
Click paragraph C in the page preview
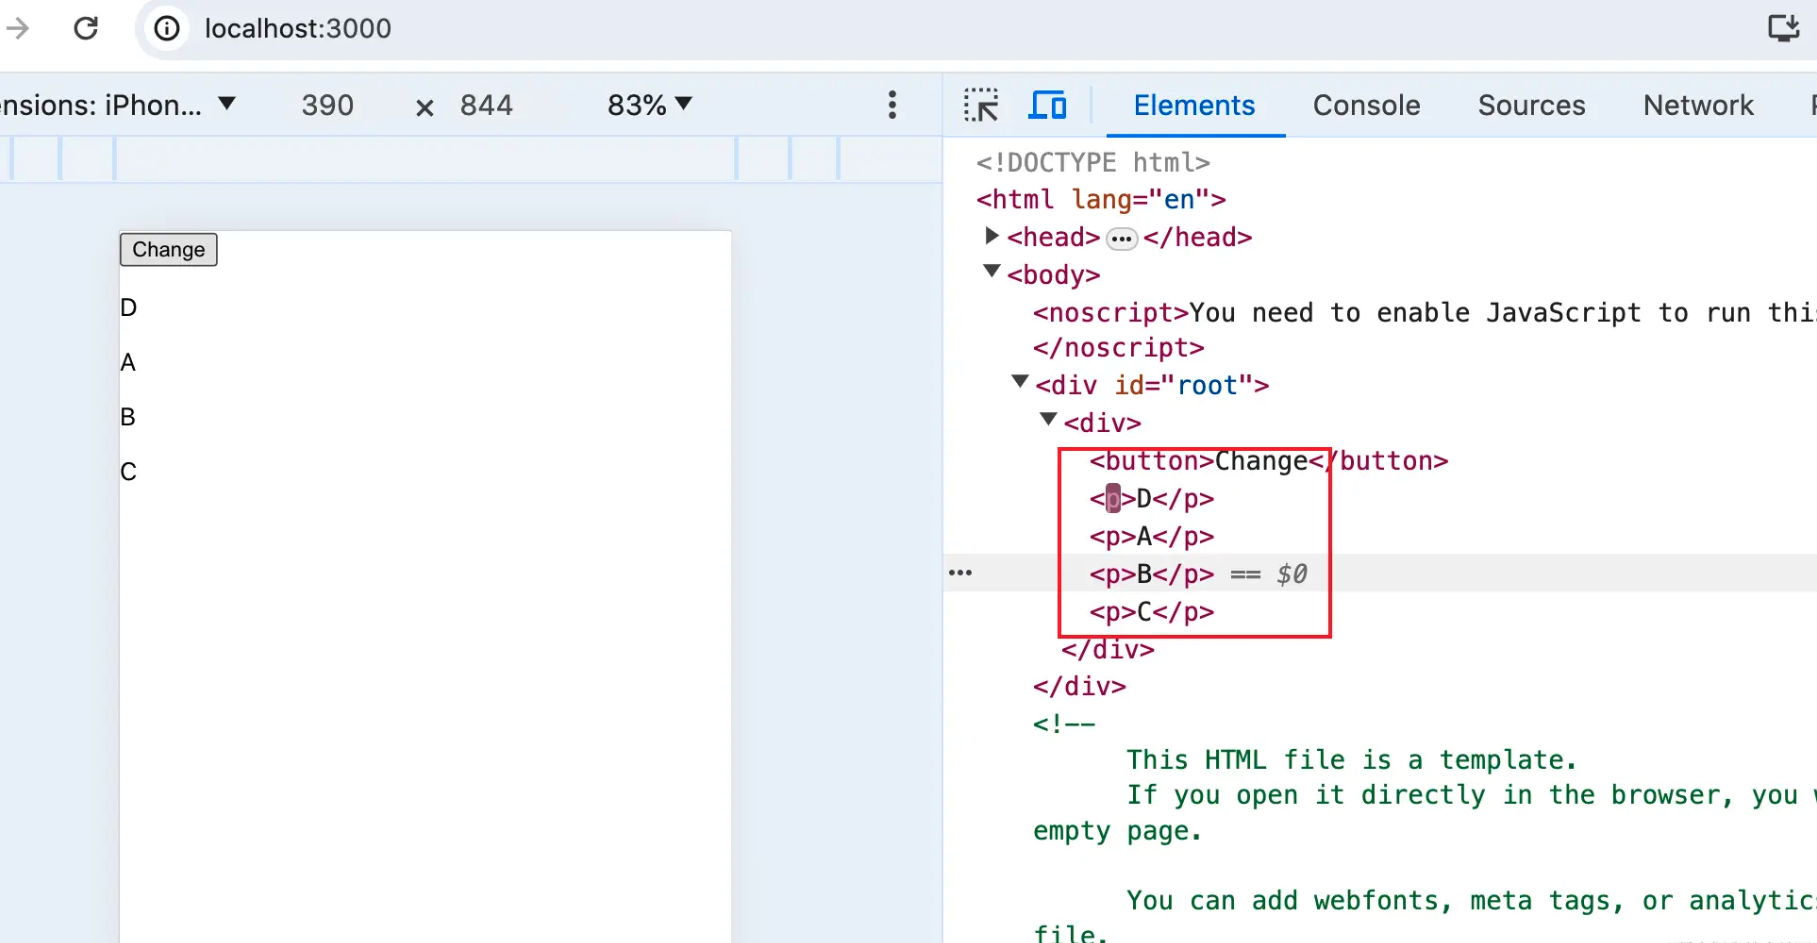[128, 472]
